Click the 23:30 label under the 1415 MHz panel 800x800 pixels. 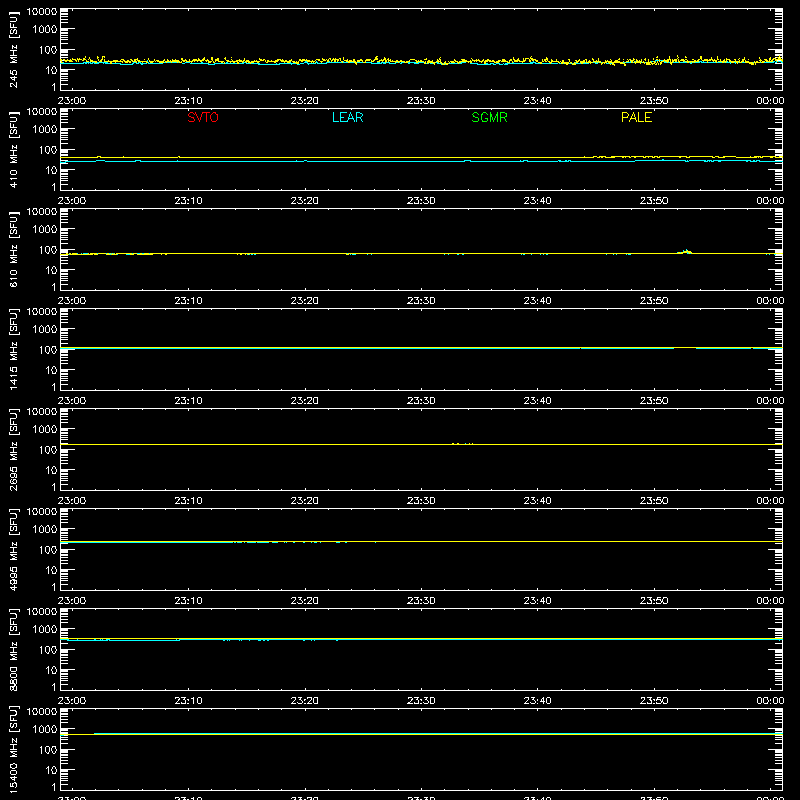pyautogui.click(x=421, y=401)
